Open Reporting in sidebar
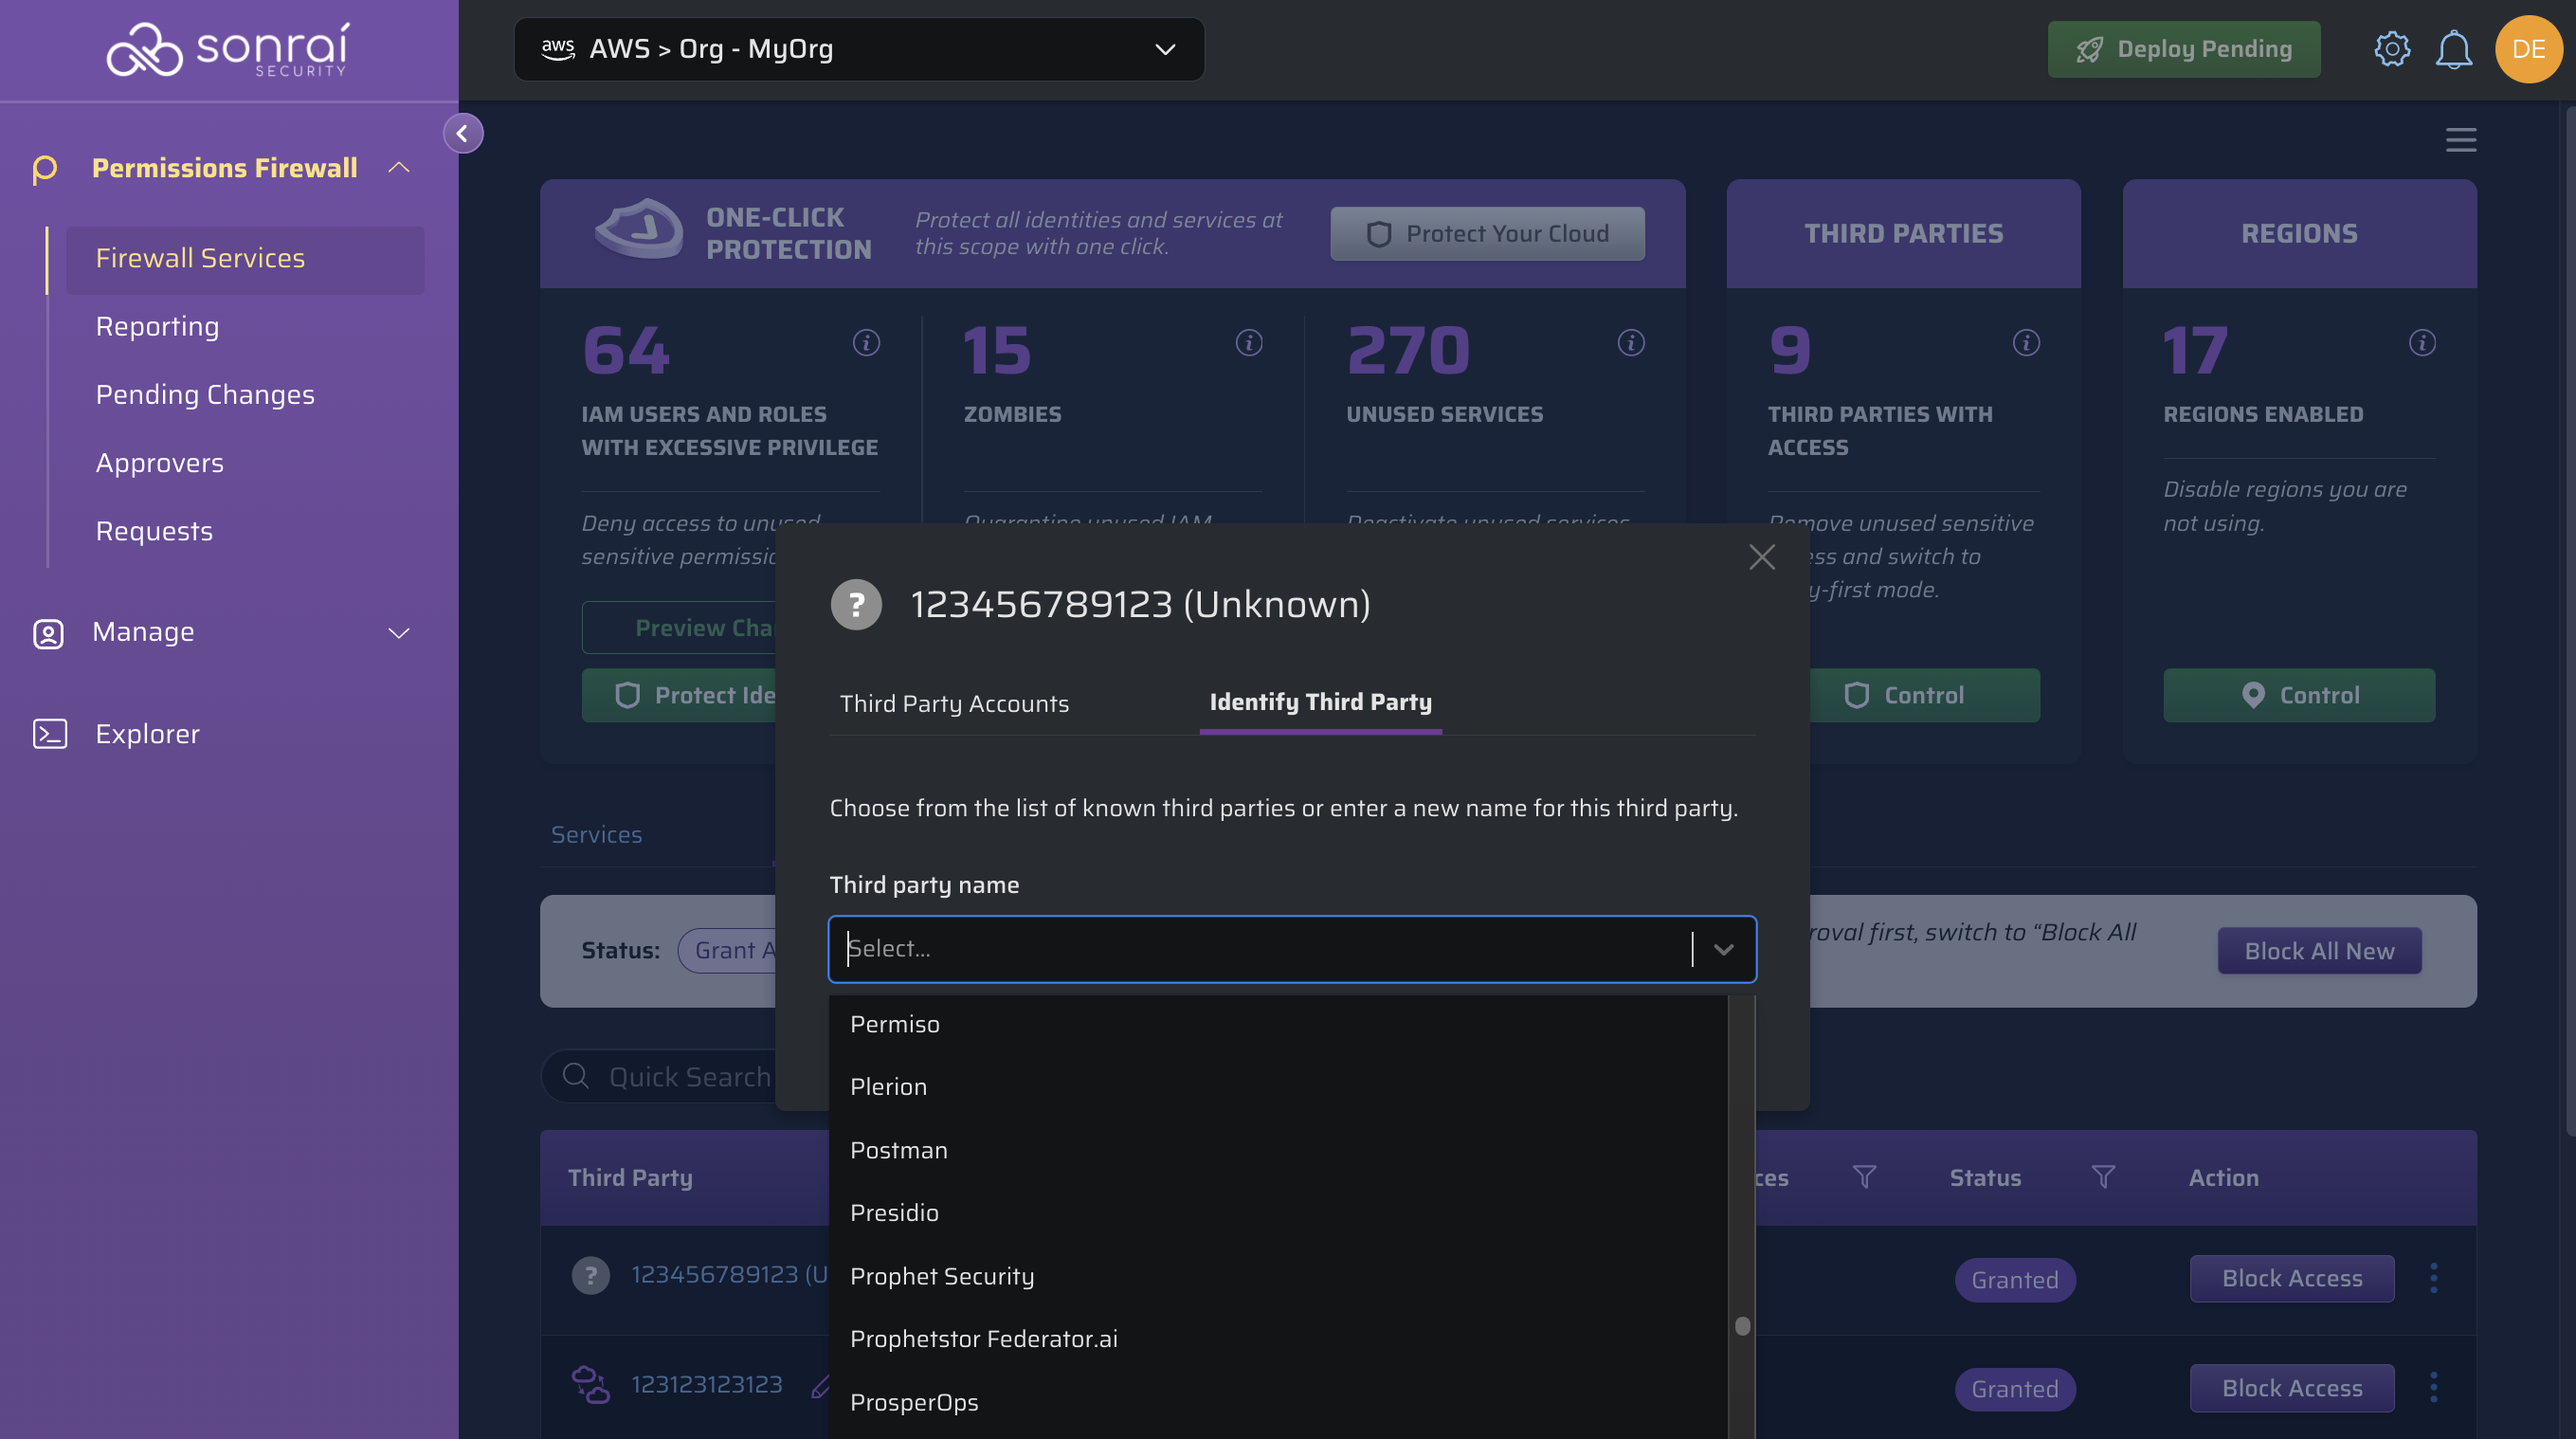 click(x=157, y=327)
